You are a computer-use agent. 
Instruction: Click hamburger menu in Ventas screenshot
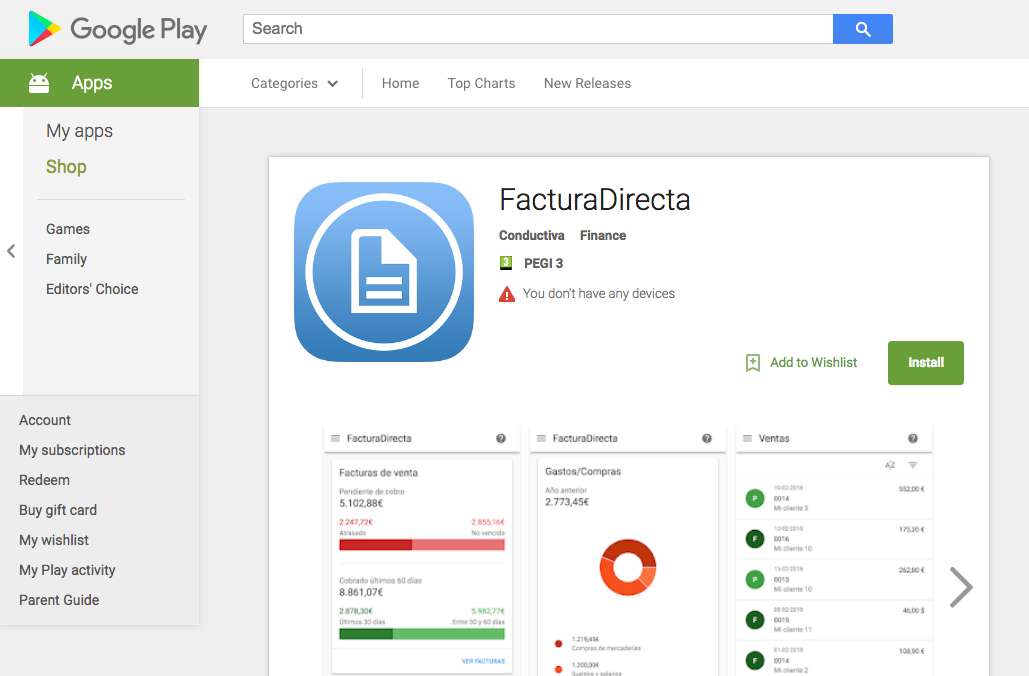click(x=747, y=438)
